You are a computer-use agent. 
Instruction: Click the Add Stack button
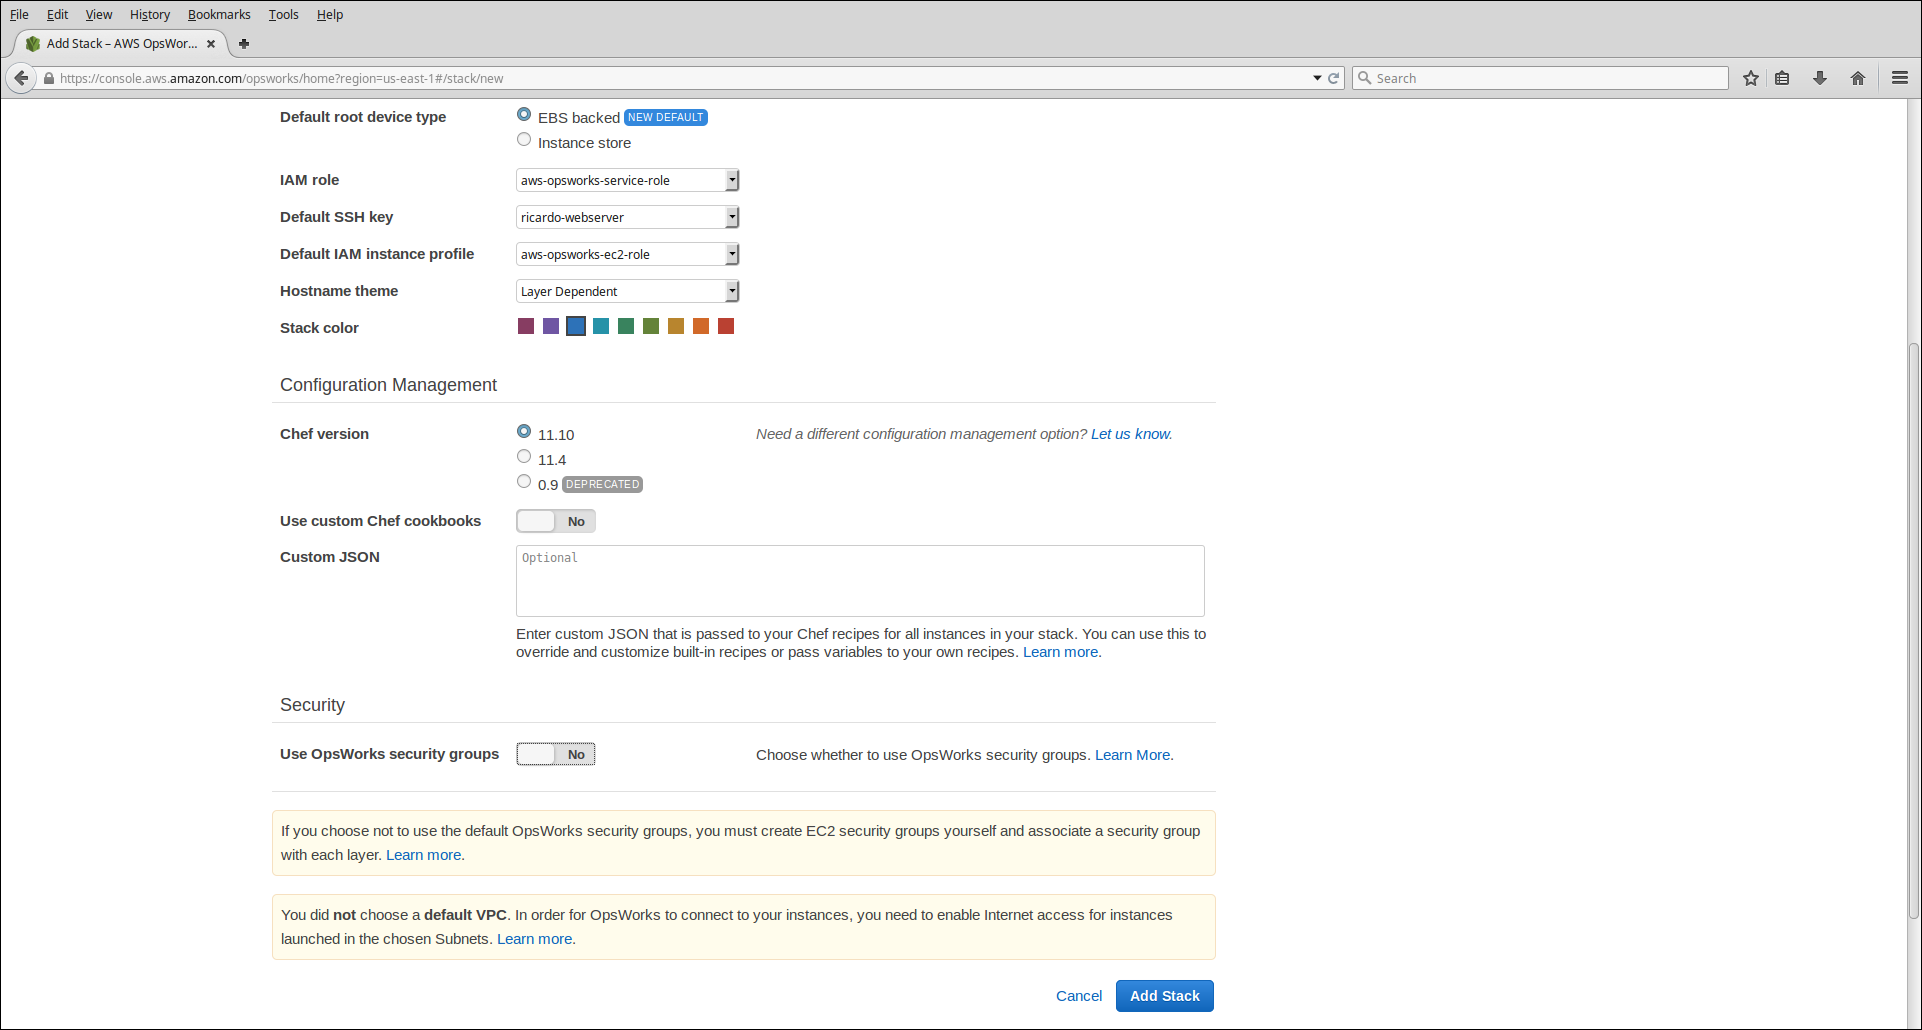1164,996
